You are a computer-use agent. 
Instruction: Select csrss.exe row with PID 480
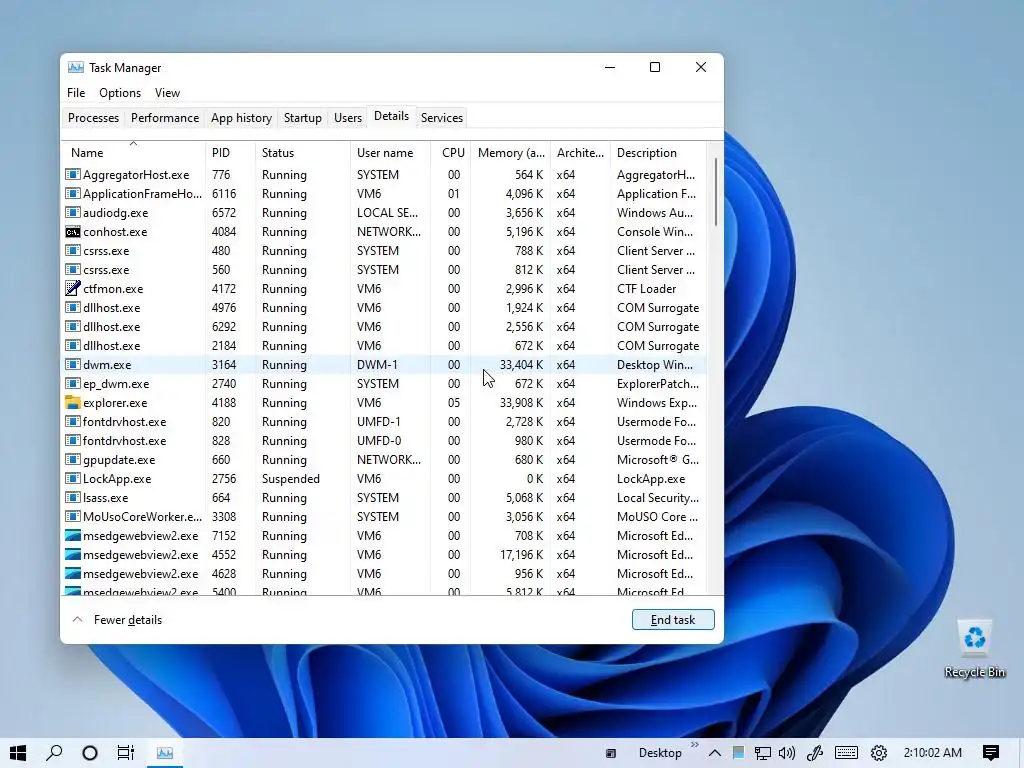pos(385,251)
